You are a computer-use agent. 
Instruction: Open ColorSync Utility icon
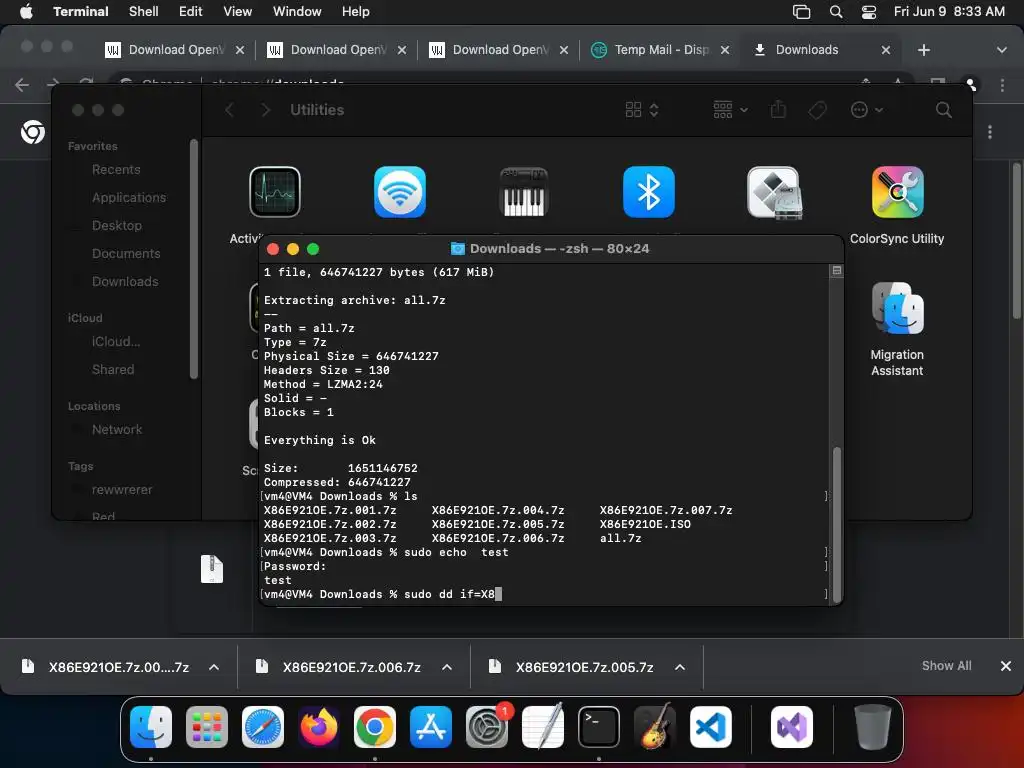897,192
